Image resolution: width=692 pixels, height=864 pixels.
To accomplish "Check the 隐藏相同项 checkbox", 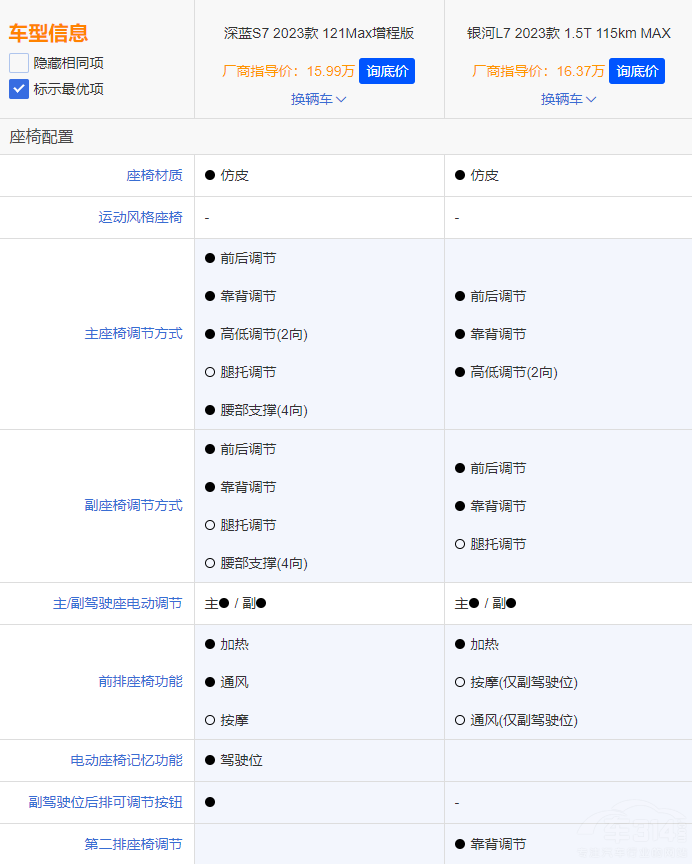I will [19, 63].
